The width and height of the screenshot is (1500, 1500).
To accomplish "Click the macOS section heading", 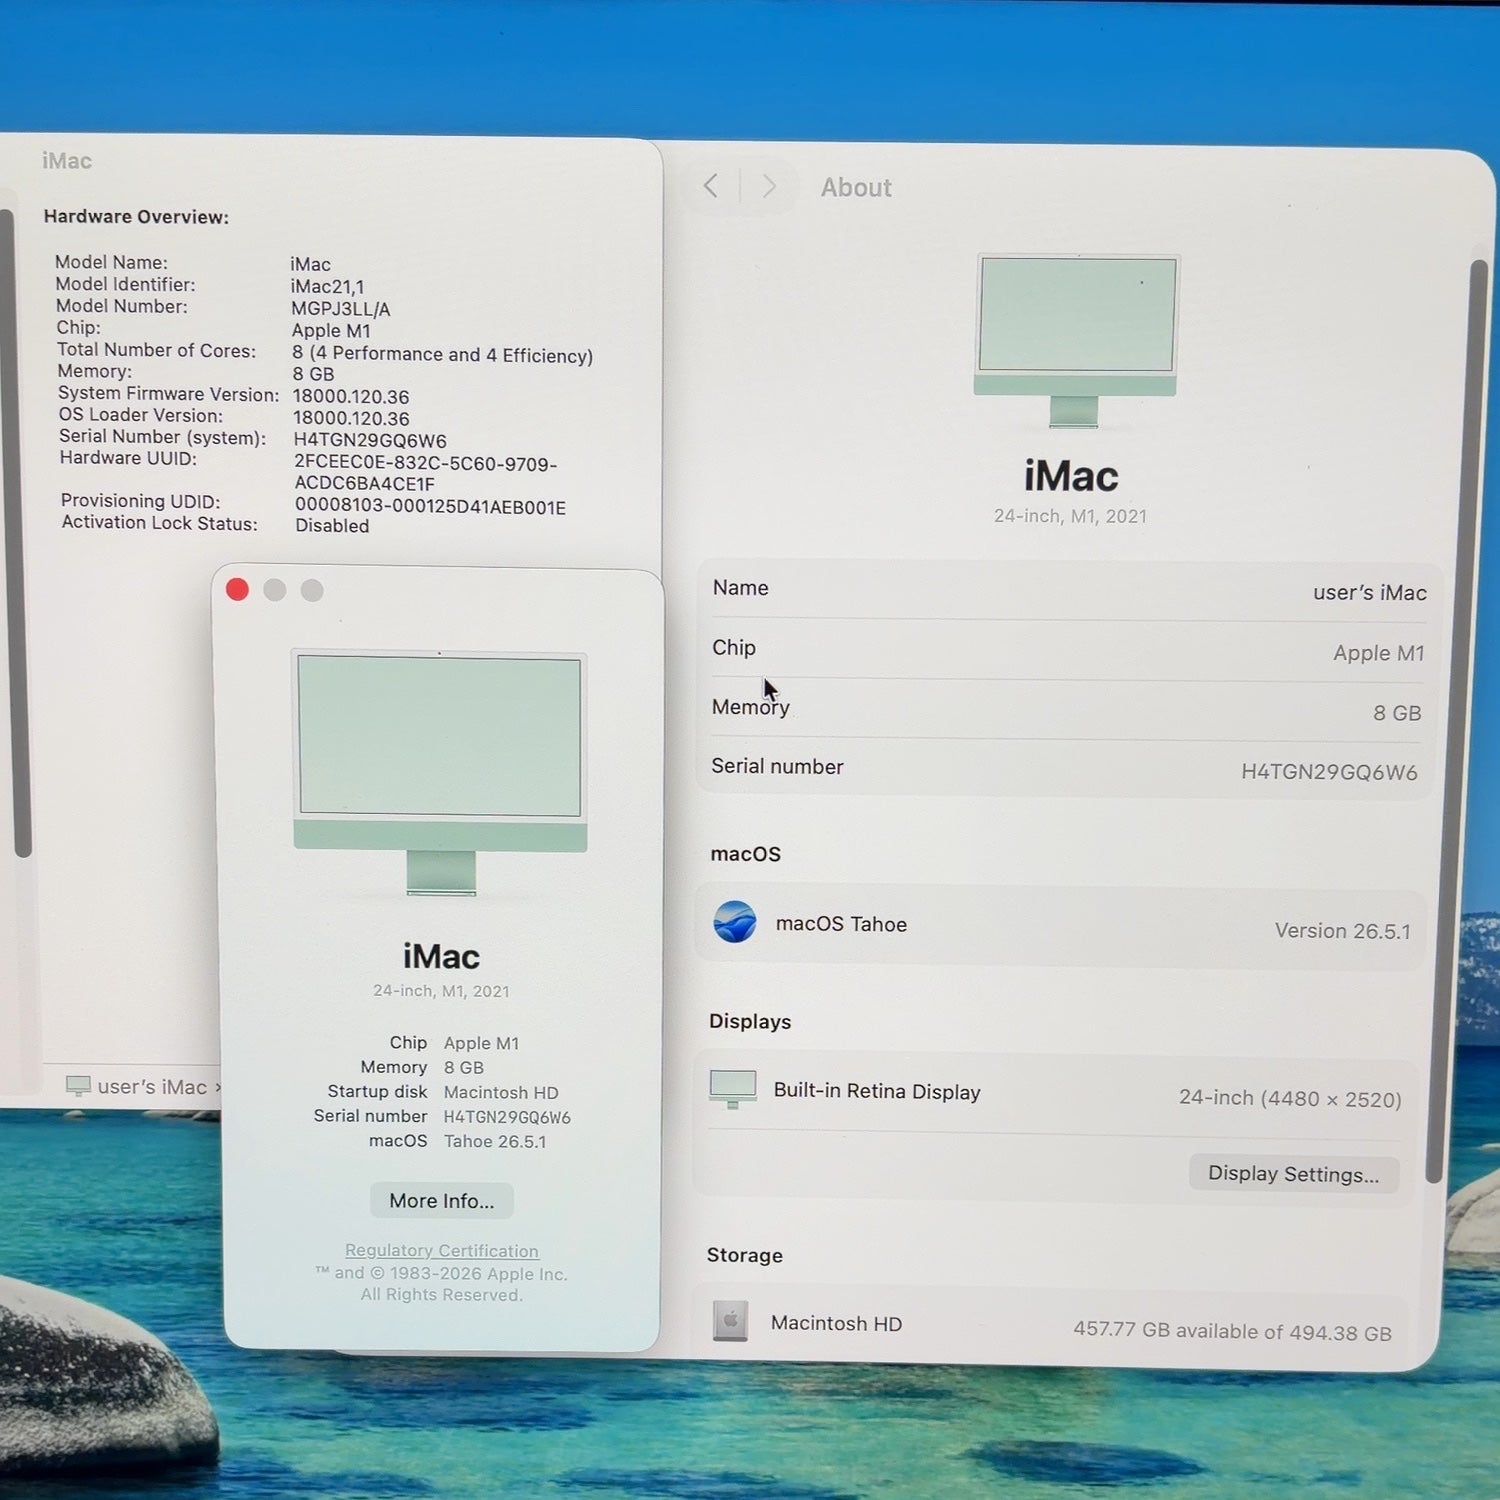I will tap(745, 854).
